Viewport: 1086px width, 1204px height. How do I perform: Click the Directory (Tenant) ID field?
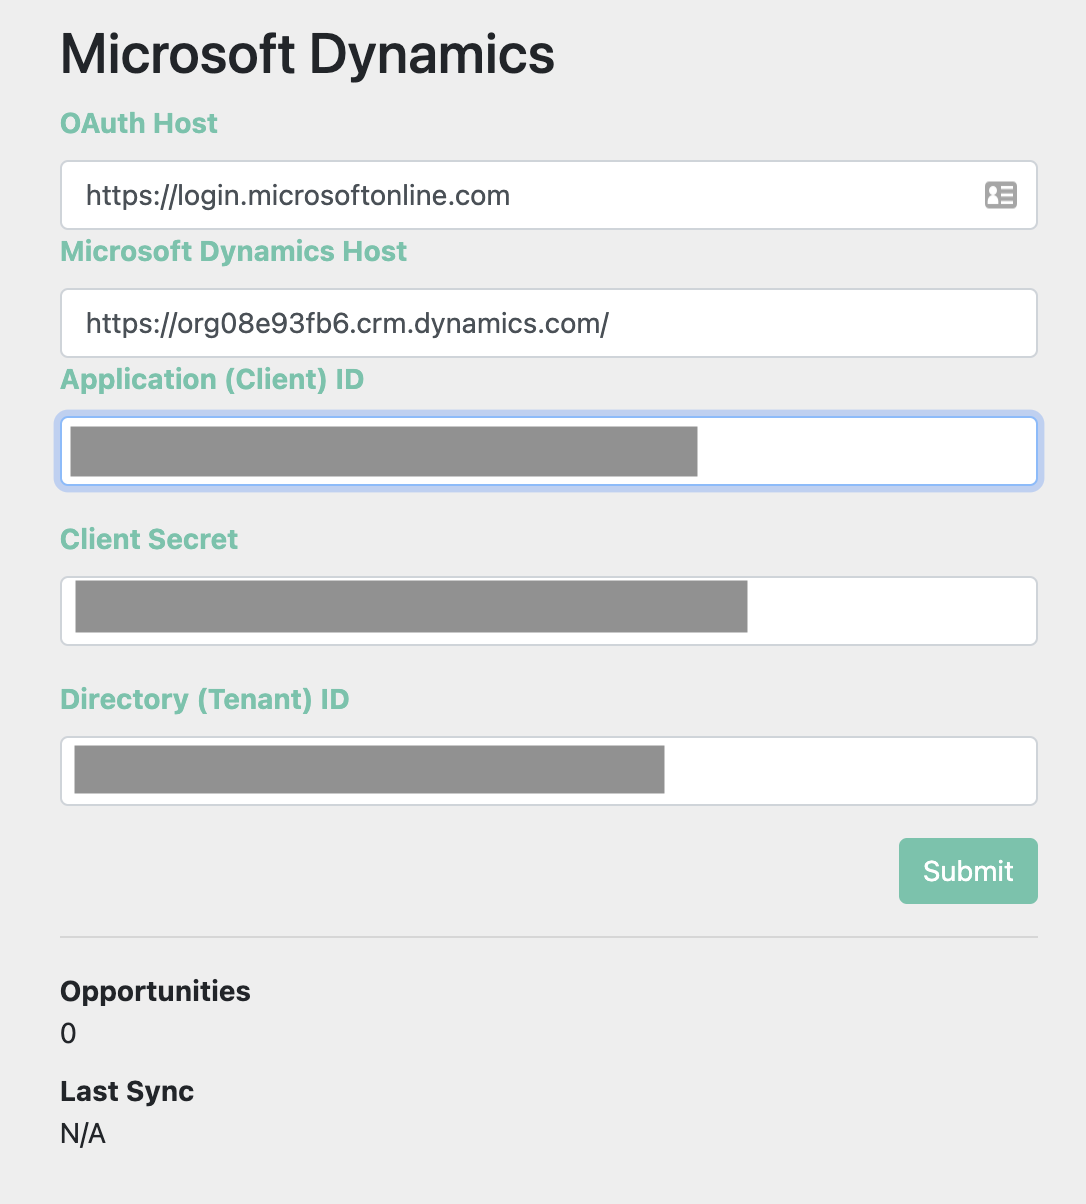tap(549, 771)
